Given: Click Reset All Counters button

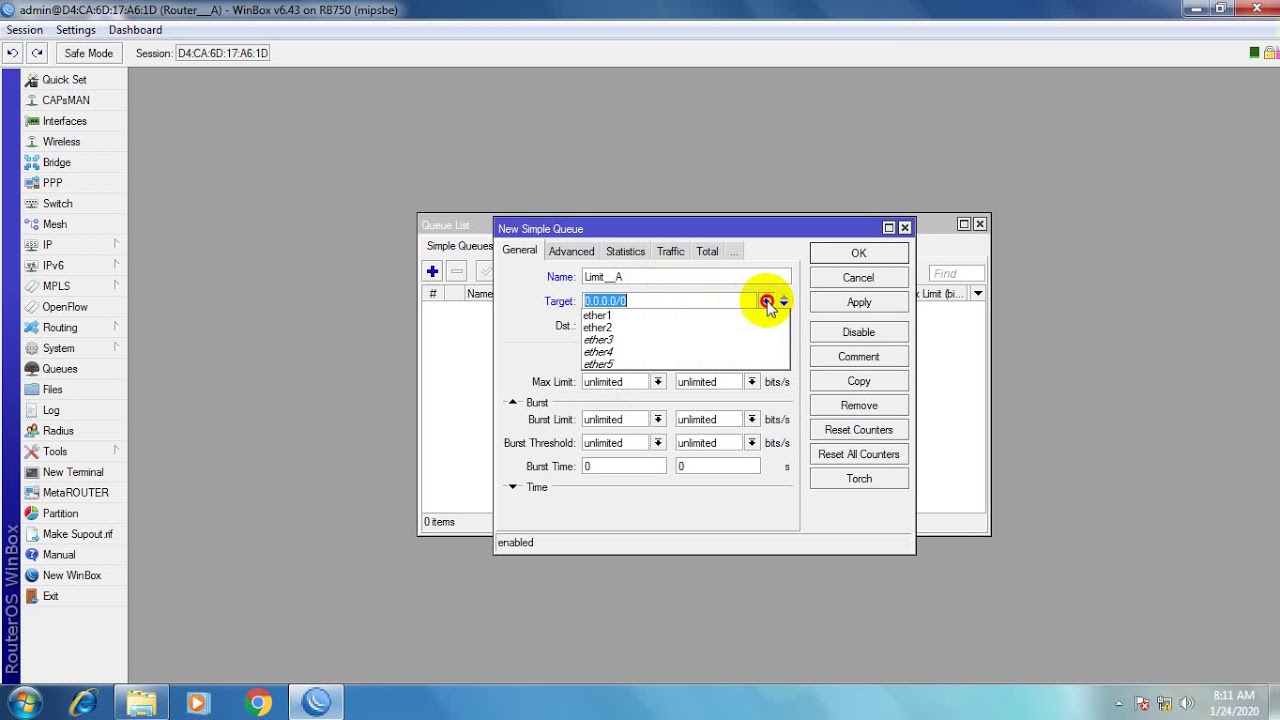Looking at the screenshot, I should [859, 454].
